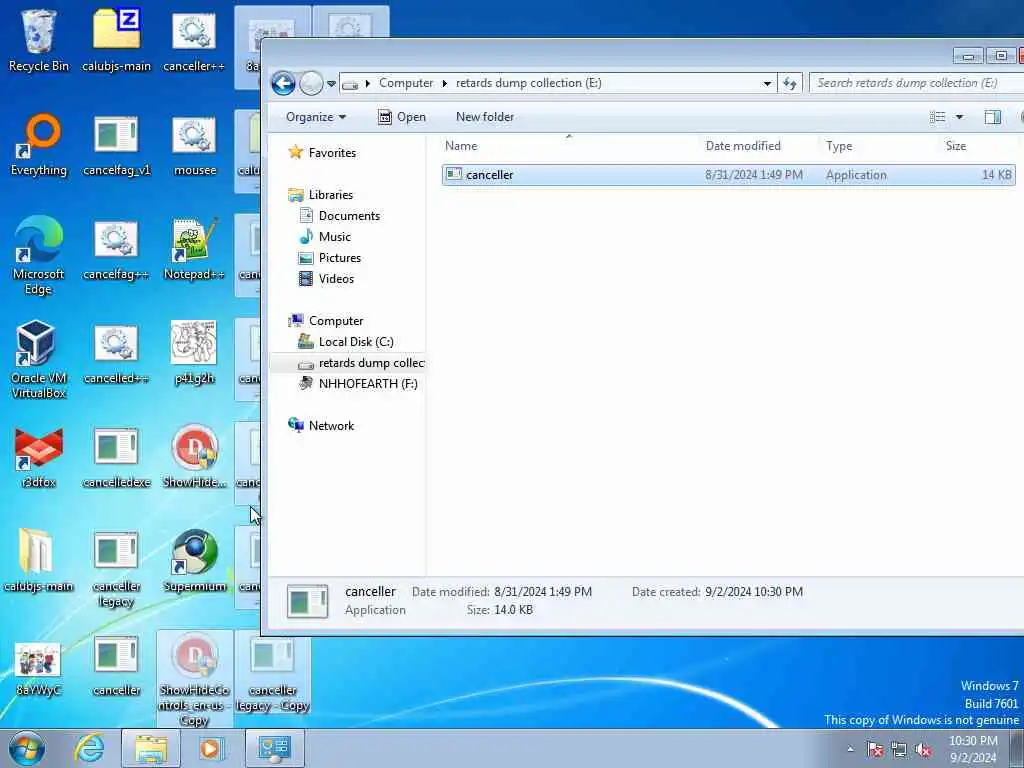Select the p41g2h image file icon

pos(194,353)
